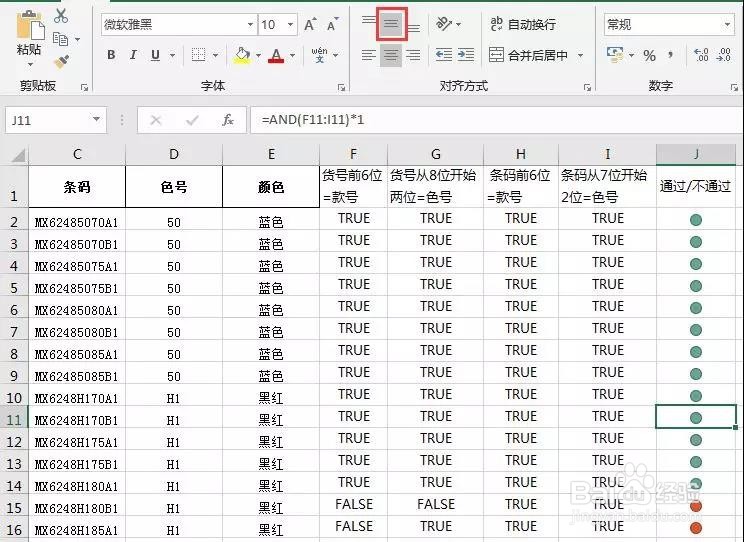Click header cell 颜色

click(x=271, y=187)
